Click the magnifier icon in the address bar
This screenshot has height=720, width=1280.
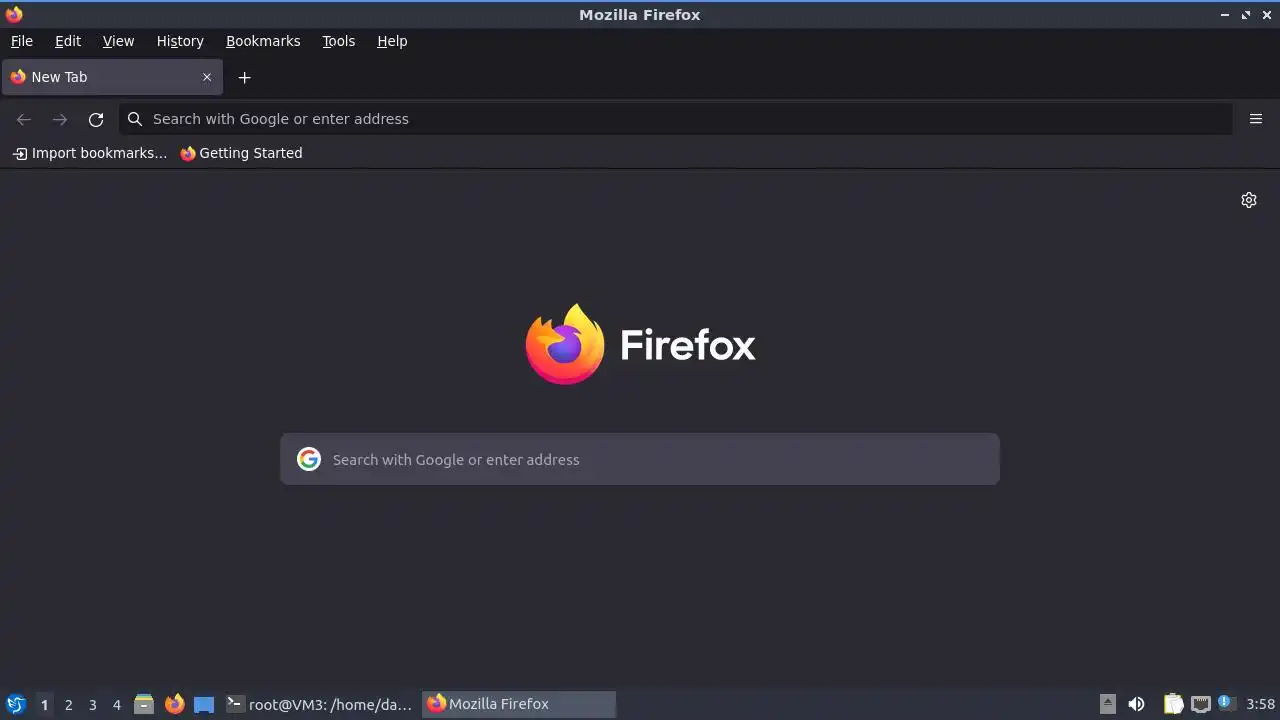coord(135,119)
